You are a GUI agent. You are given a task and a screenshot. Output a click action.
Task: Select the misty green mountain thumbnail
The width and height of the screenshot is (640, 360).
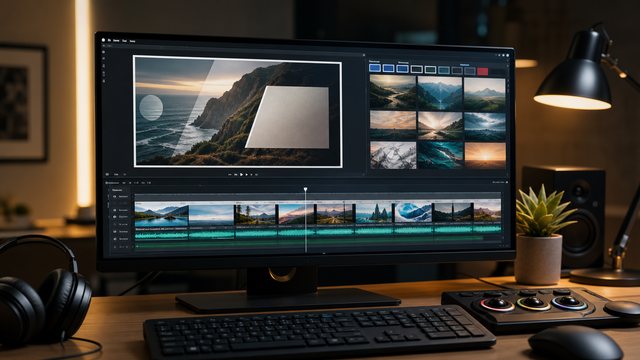(x=484, y=95)
